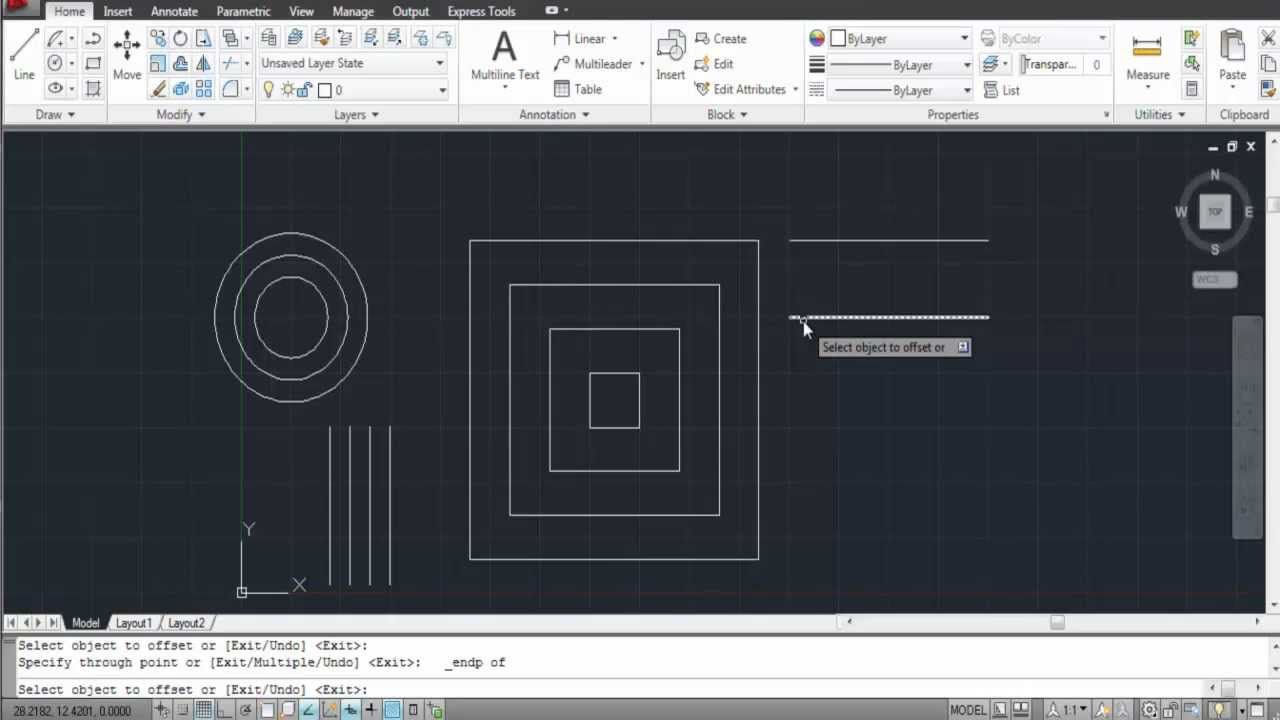Toggle Ortho Mode in status bar
Viewport: 1280px width, 720px height.
pos(225,710)
